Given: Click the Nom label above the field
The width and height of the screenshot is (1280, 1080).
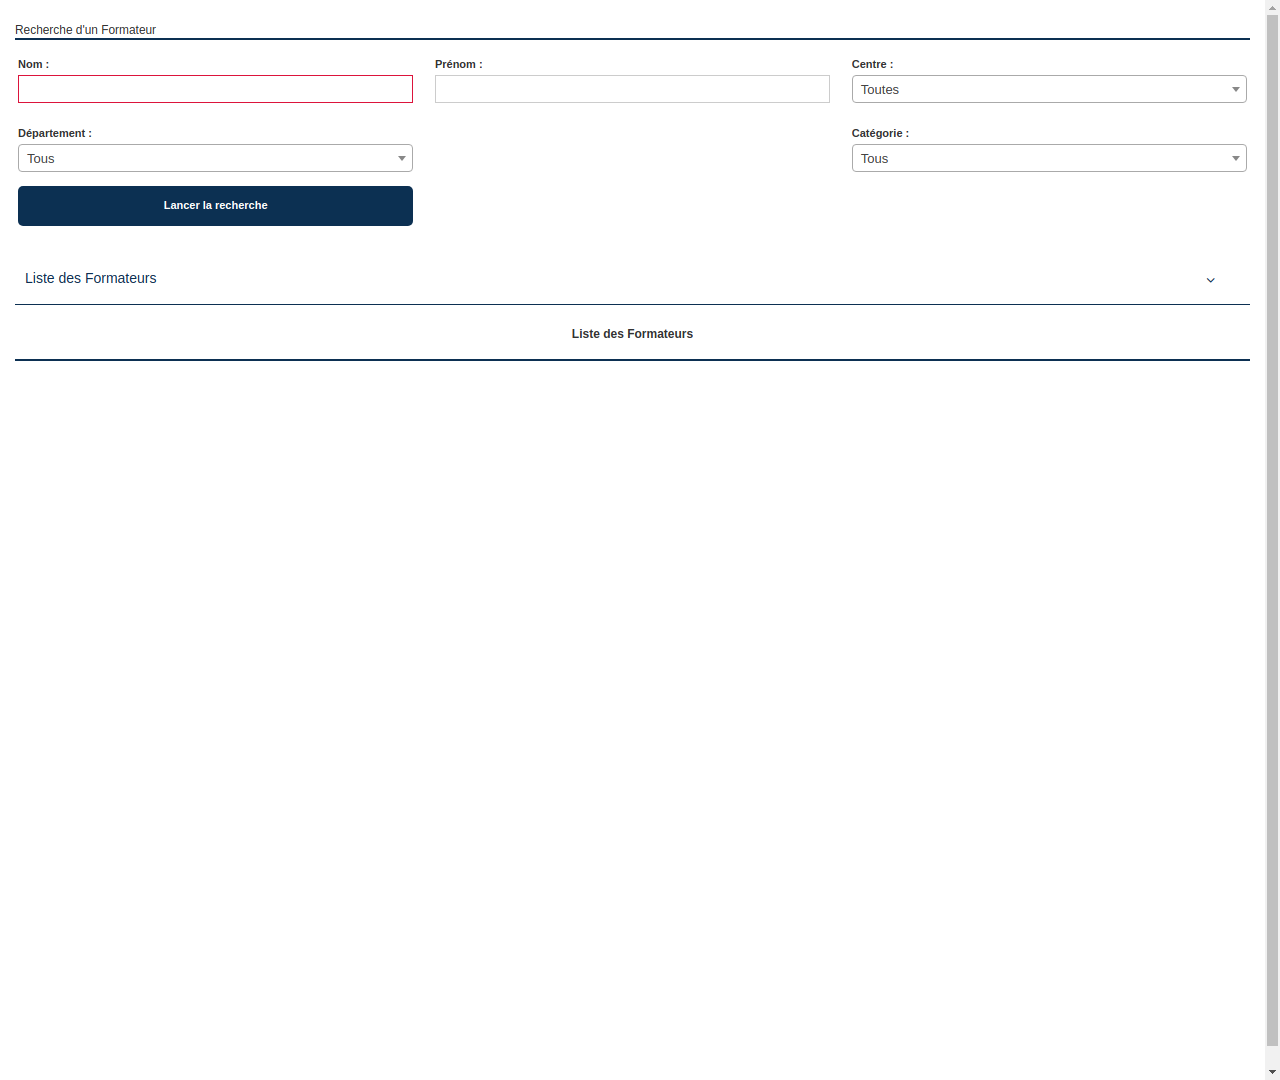Looking at the screenshot, I should tap(32, 64).
